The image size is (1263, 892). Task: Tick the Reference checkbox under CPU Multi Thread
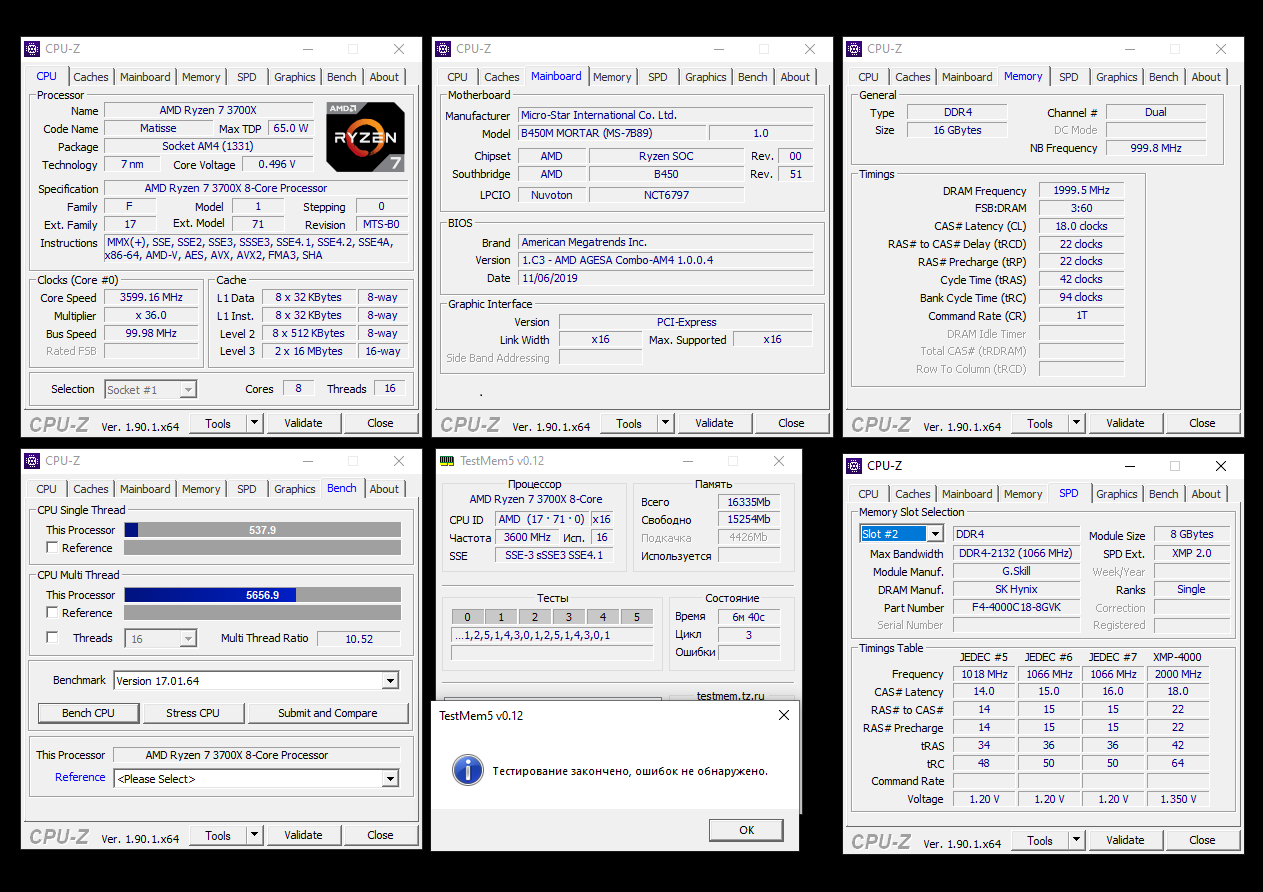pos(52,613)
